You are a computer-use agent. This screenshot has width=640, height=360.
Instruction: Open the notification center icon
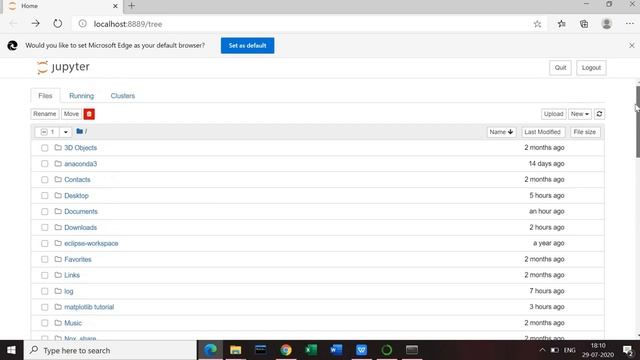coord(628,350)
